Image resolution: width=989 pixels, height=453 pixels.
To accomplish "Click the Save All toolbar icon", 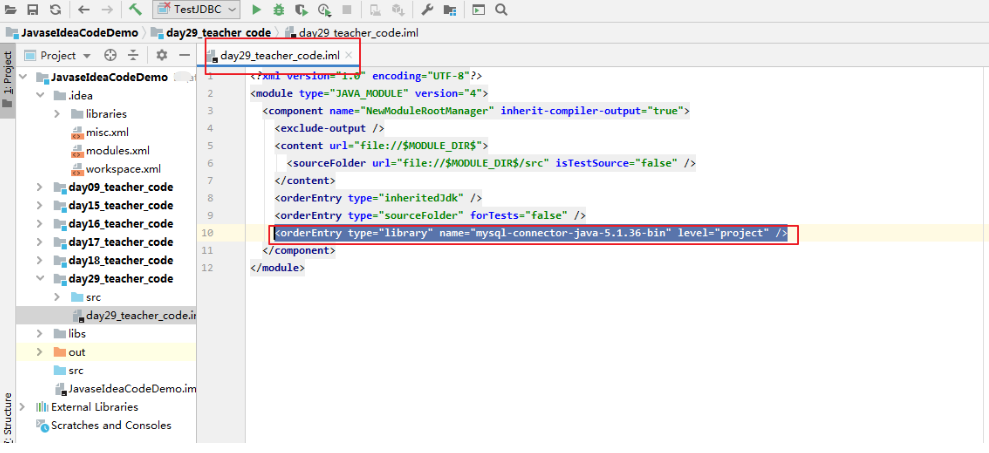I will click(33, 9).
